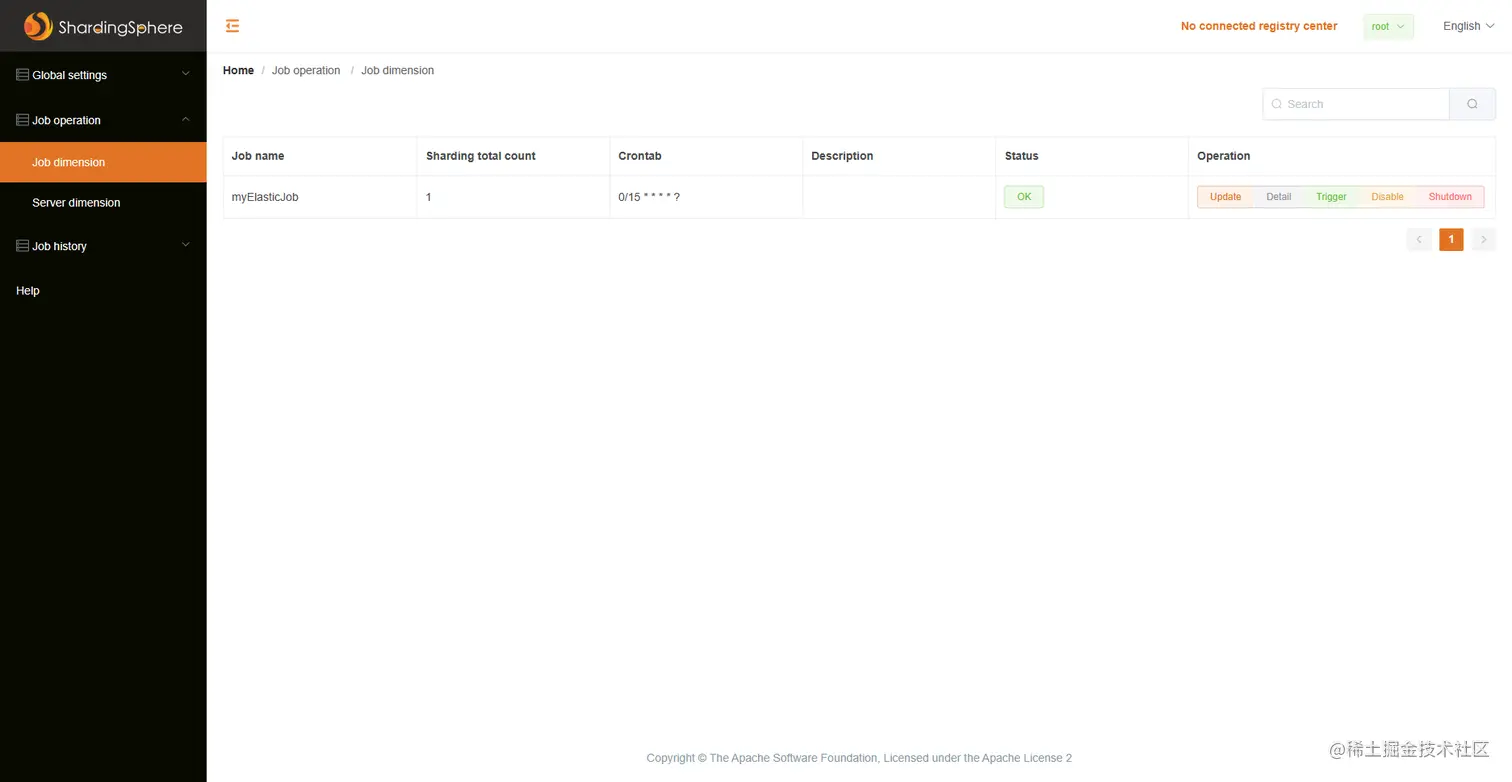Image resolution: width=1512 pixels, height=782 pixels.
Task: Select Job dimension in the sidebar
Action: pos(103,162)
